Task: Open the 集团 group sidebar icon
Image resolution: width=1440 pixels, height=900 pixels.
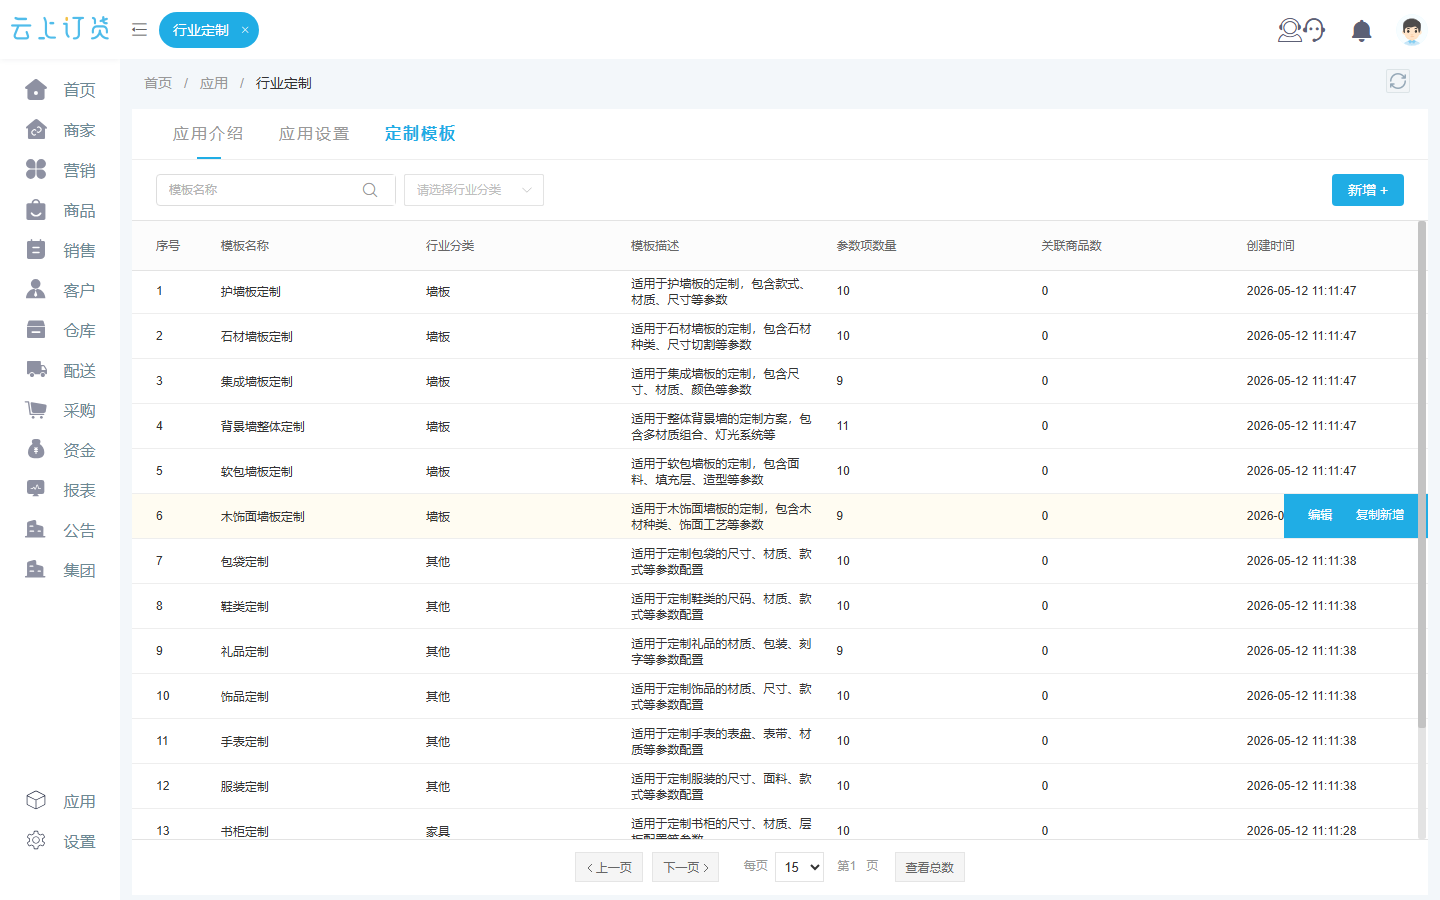Action: point(36,570)
